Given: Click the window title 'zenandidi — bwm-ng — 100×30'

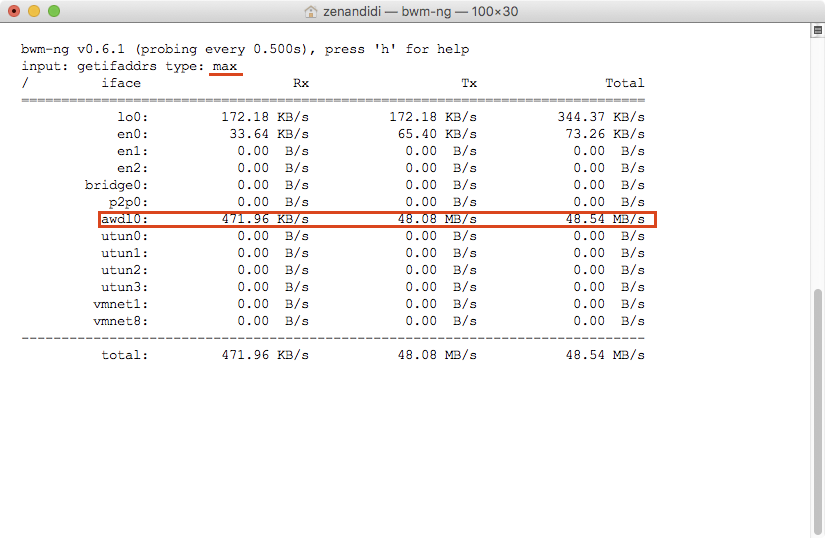Looking at the screenshot, I should [420, 12].
